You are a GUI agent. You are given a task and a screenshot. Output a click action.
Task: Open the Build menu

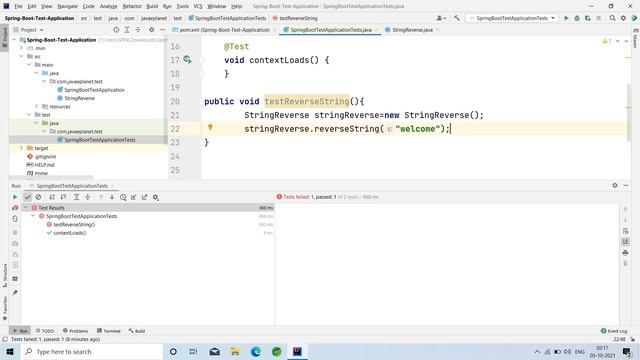pyautogui.click(x=152, y=6)
